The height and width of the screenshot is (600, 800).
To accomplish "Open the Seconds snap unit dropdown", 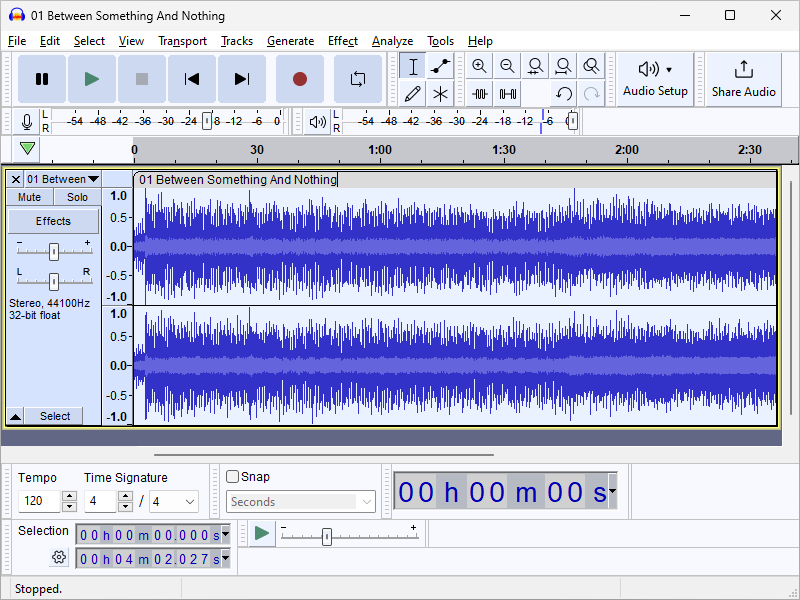I will coord(301,502).
